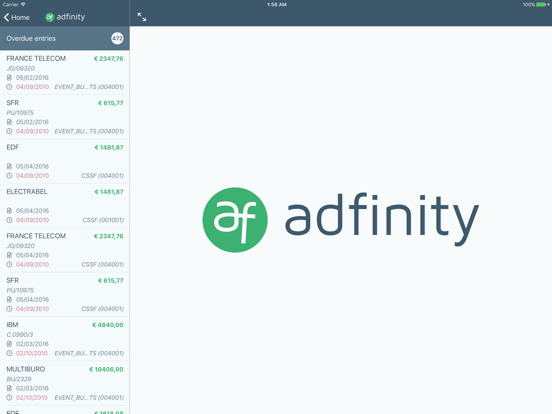Click the document icon in the EDF entry
The image size is (552, 414).
pos(10,166)
